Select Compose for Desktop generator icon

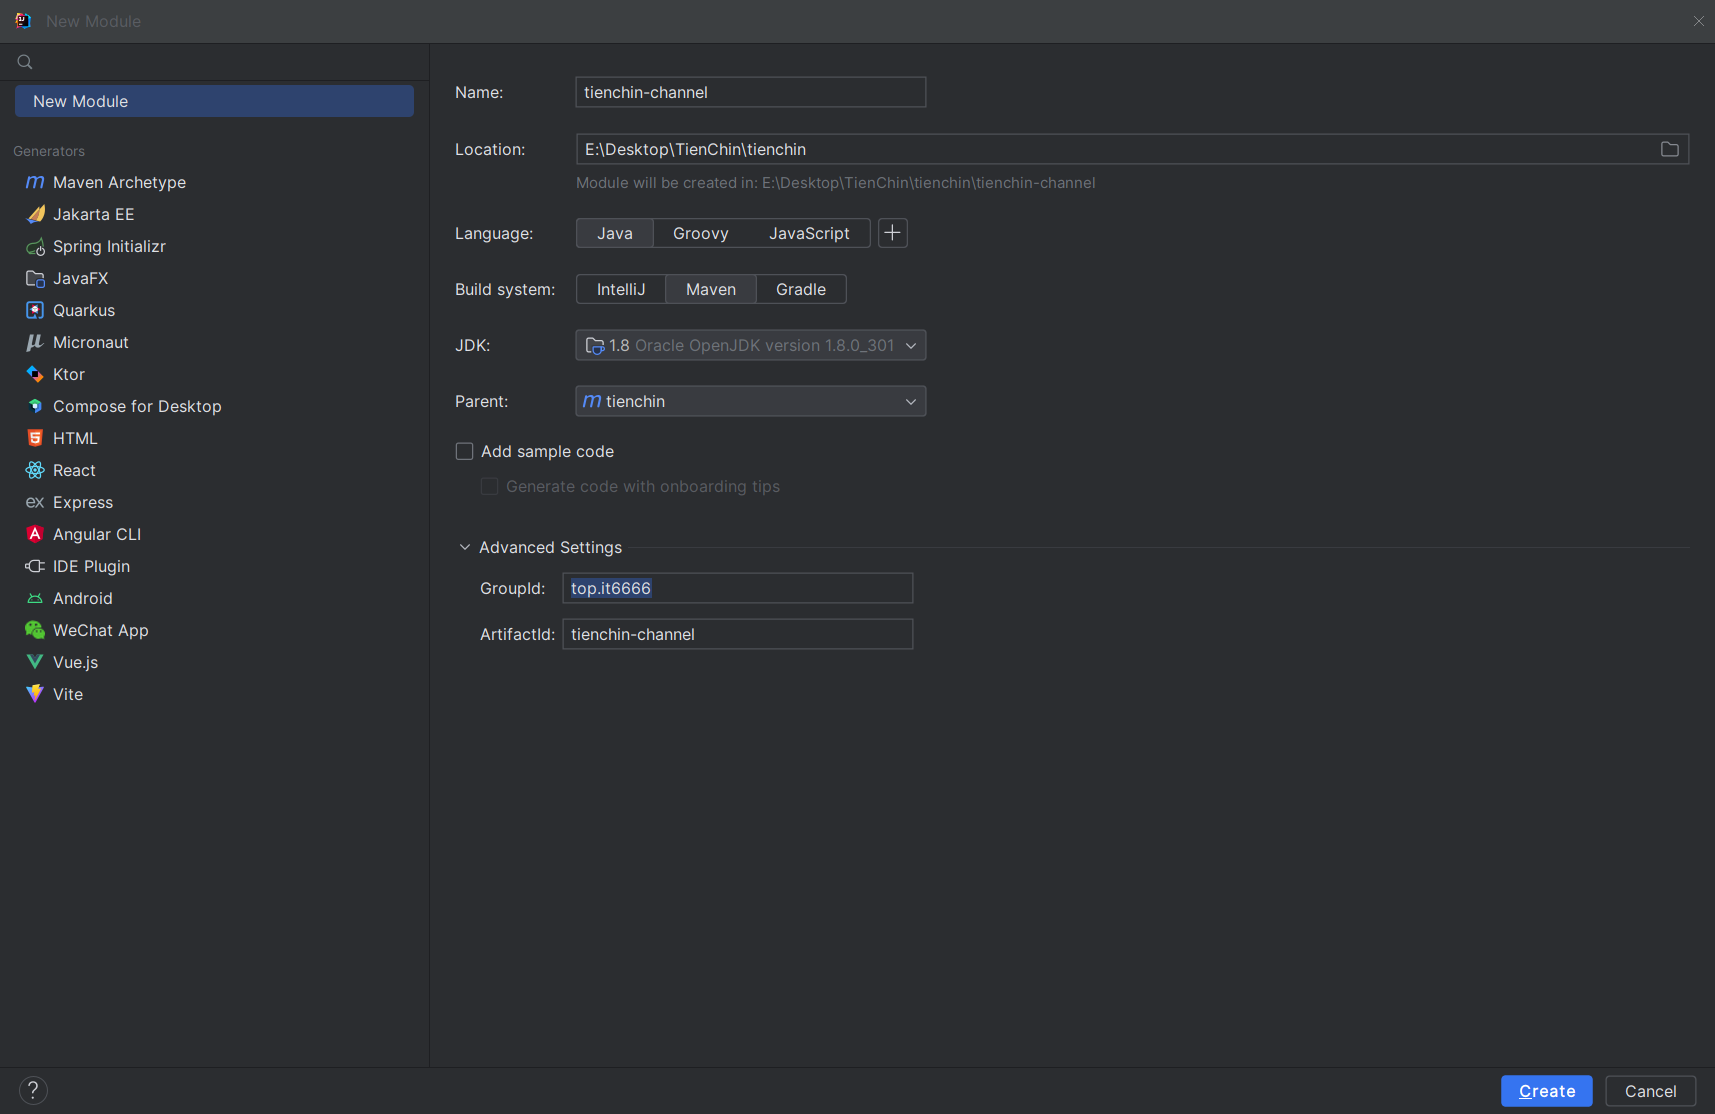pos(35,406)
